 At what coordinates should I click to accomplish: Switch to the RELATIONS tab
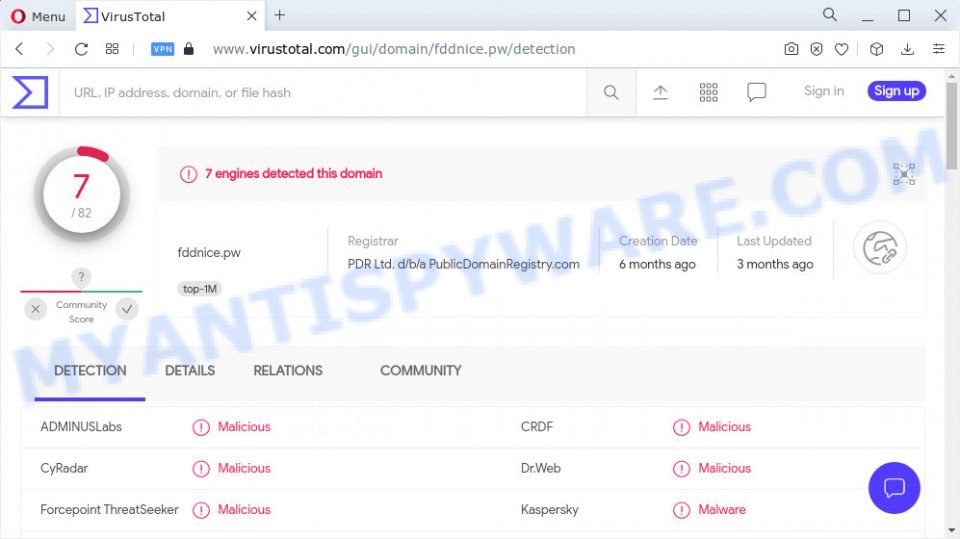[x=288, y=371]
